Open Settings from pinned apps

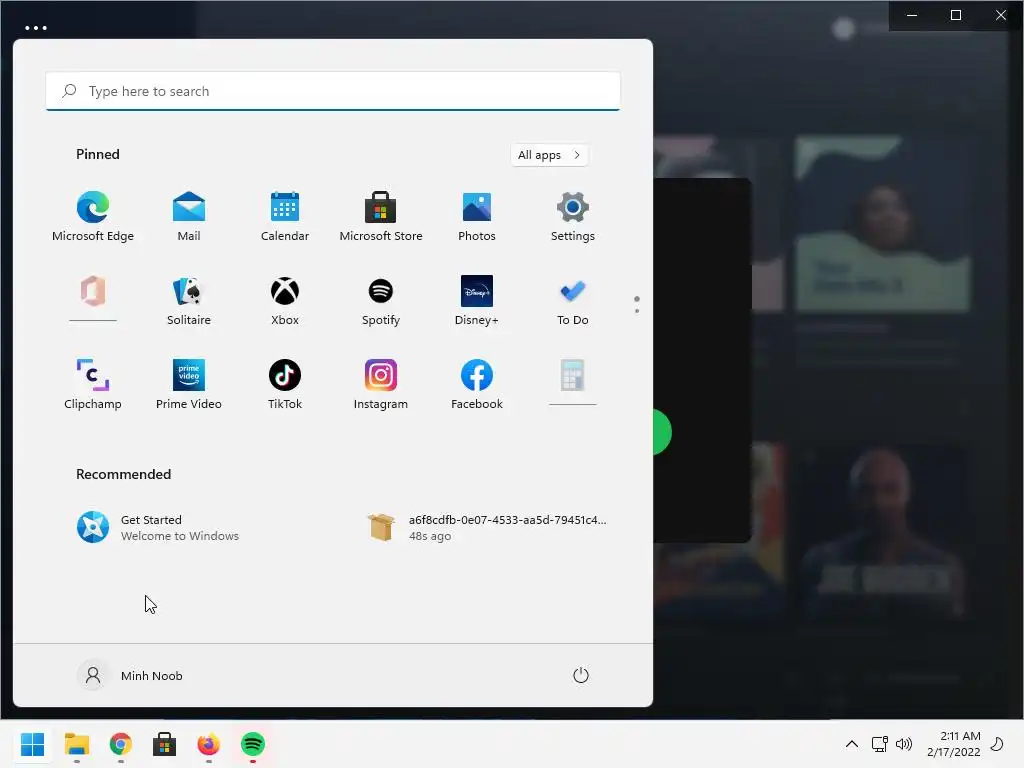pos(573,217)
